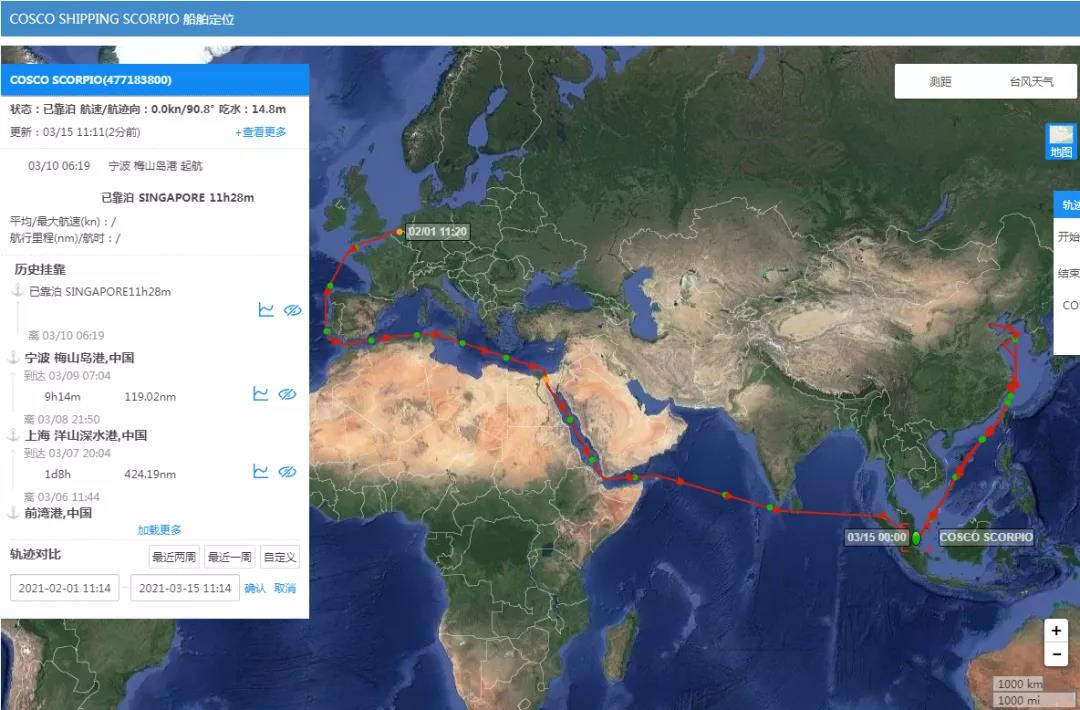Expand vessel details via +查看更多
The height and width of the screenshot is (710, 1080).
[261, 132]
